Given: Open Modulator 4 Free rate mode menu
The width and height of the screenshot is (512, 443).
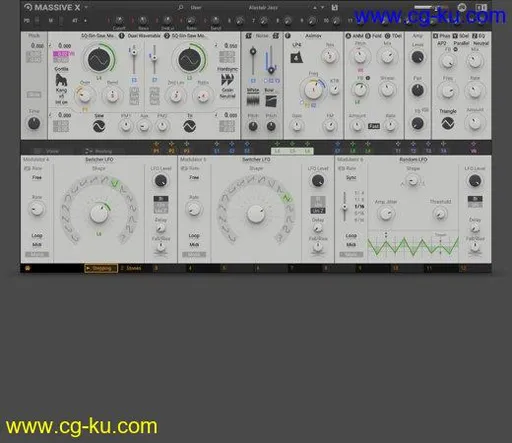Looking at the screenshot, I should click(37, 177).
